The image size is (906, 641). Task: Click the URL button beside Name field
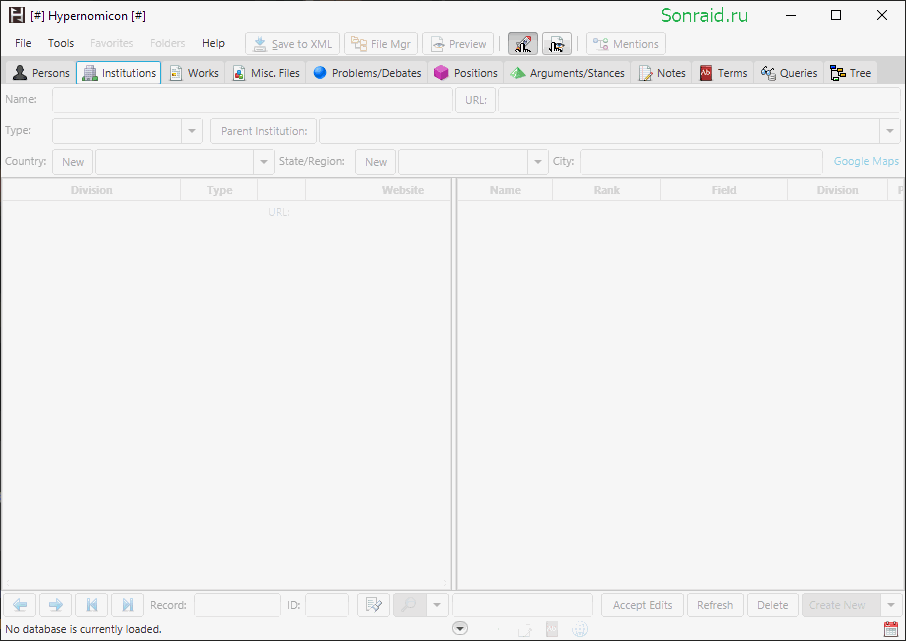(476, 100)
